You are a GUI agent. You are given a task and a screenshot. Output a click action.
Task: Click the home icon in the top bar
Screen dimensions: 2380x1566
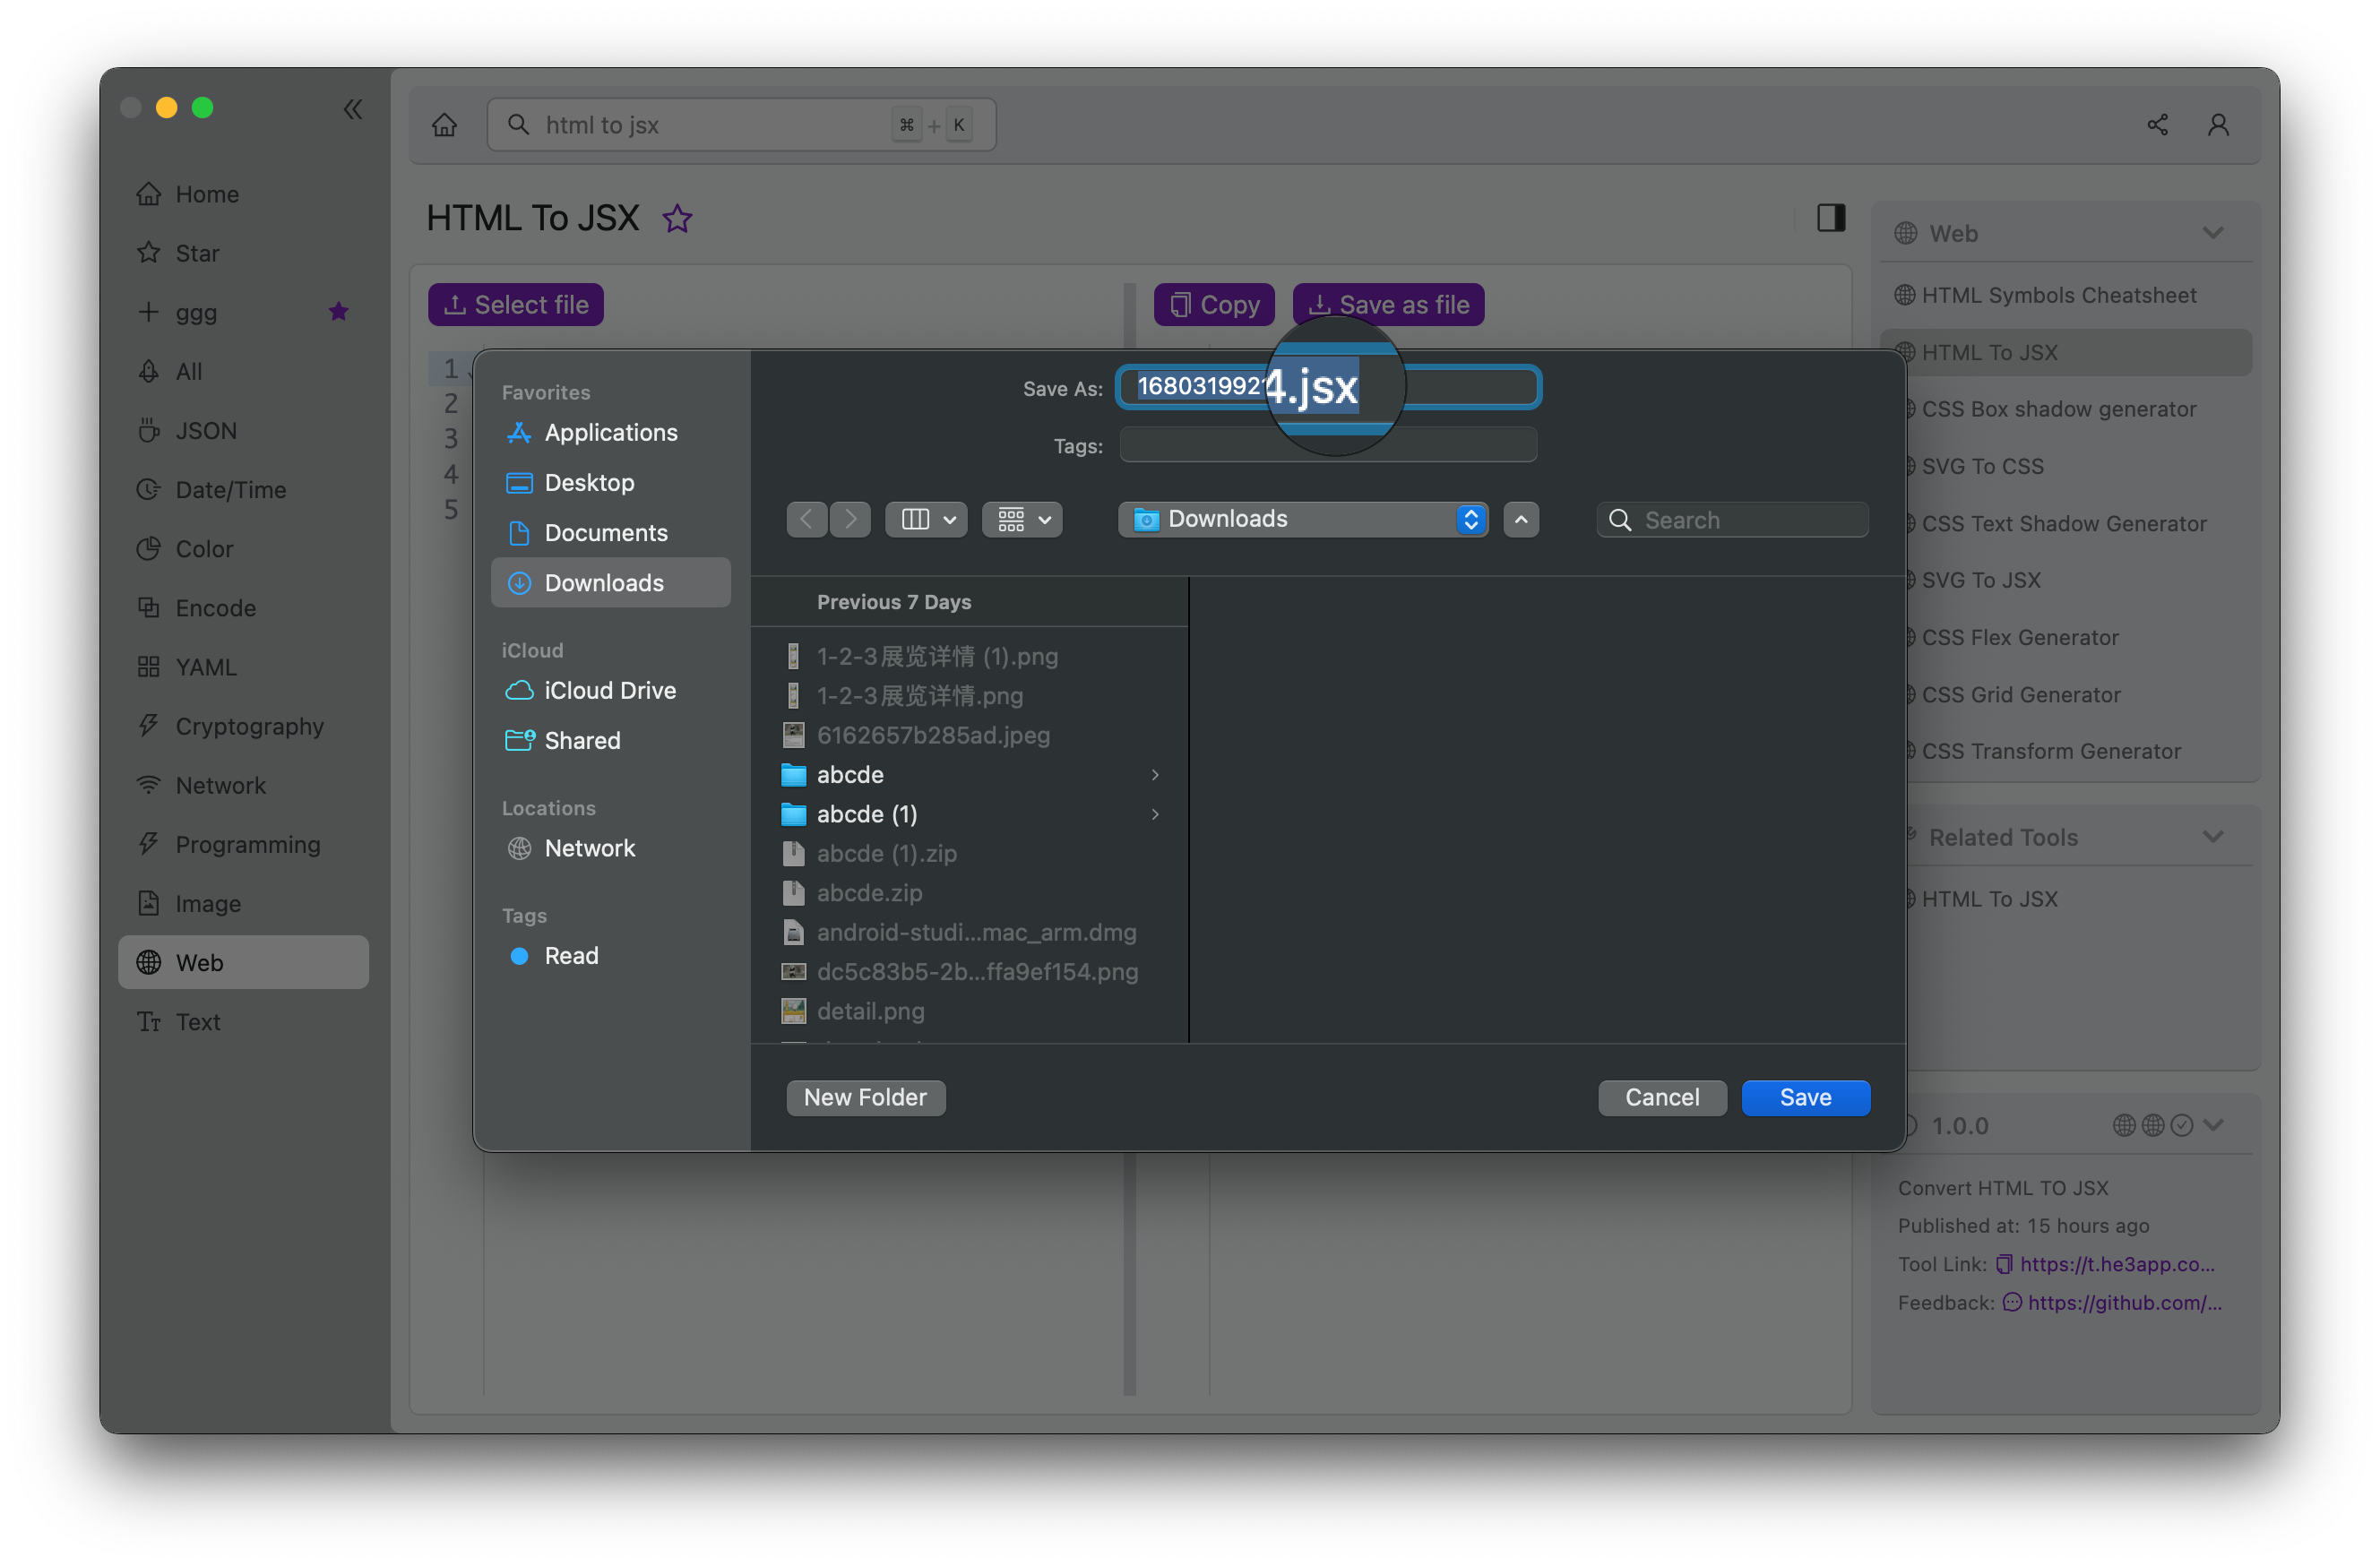pos(445,125)
